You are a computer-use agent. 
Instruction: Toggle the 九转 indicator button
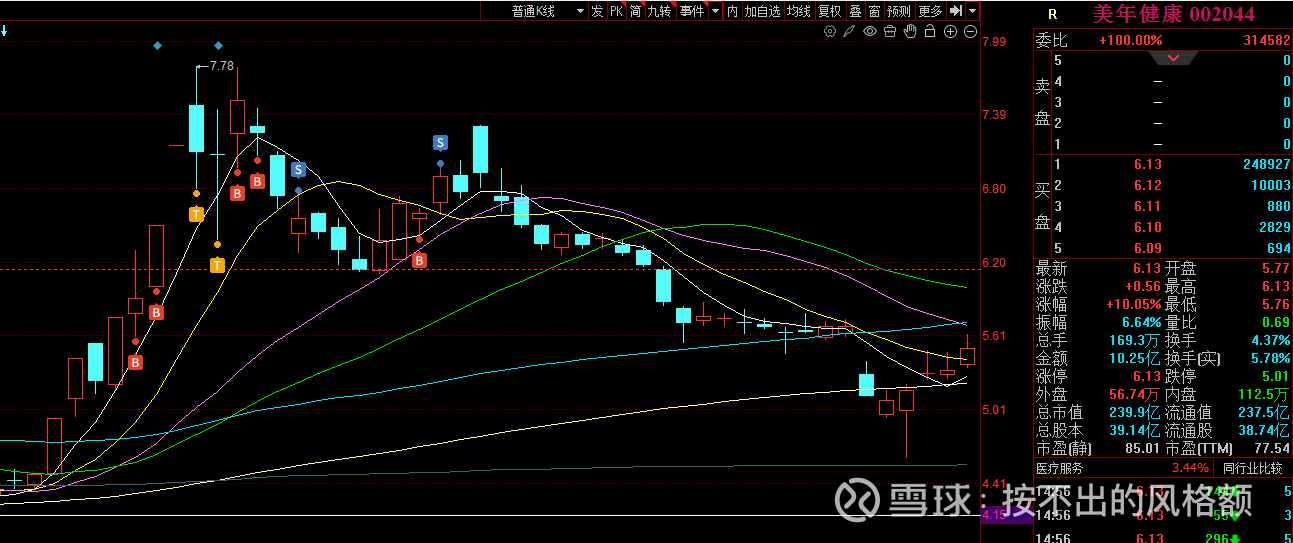(x=659, y=11)
